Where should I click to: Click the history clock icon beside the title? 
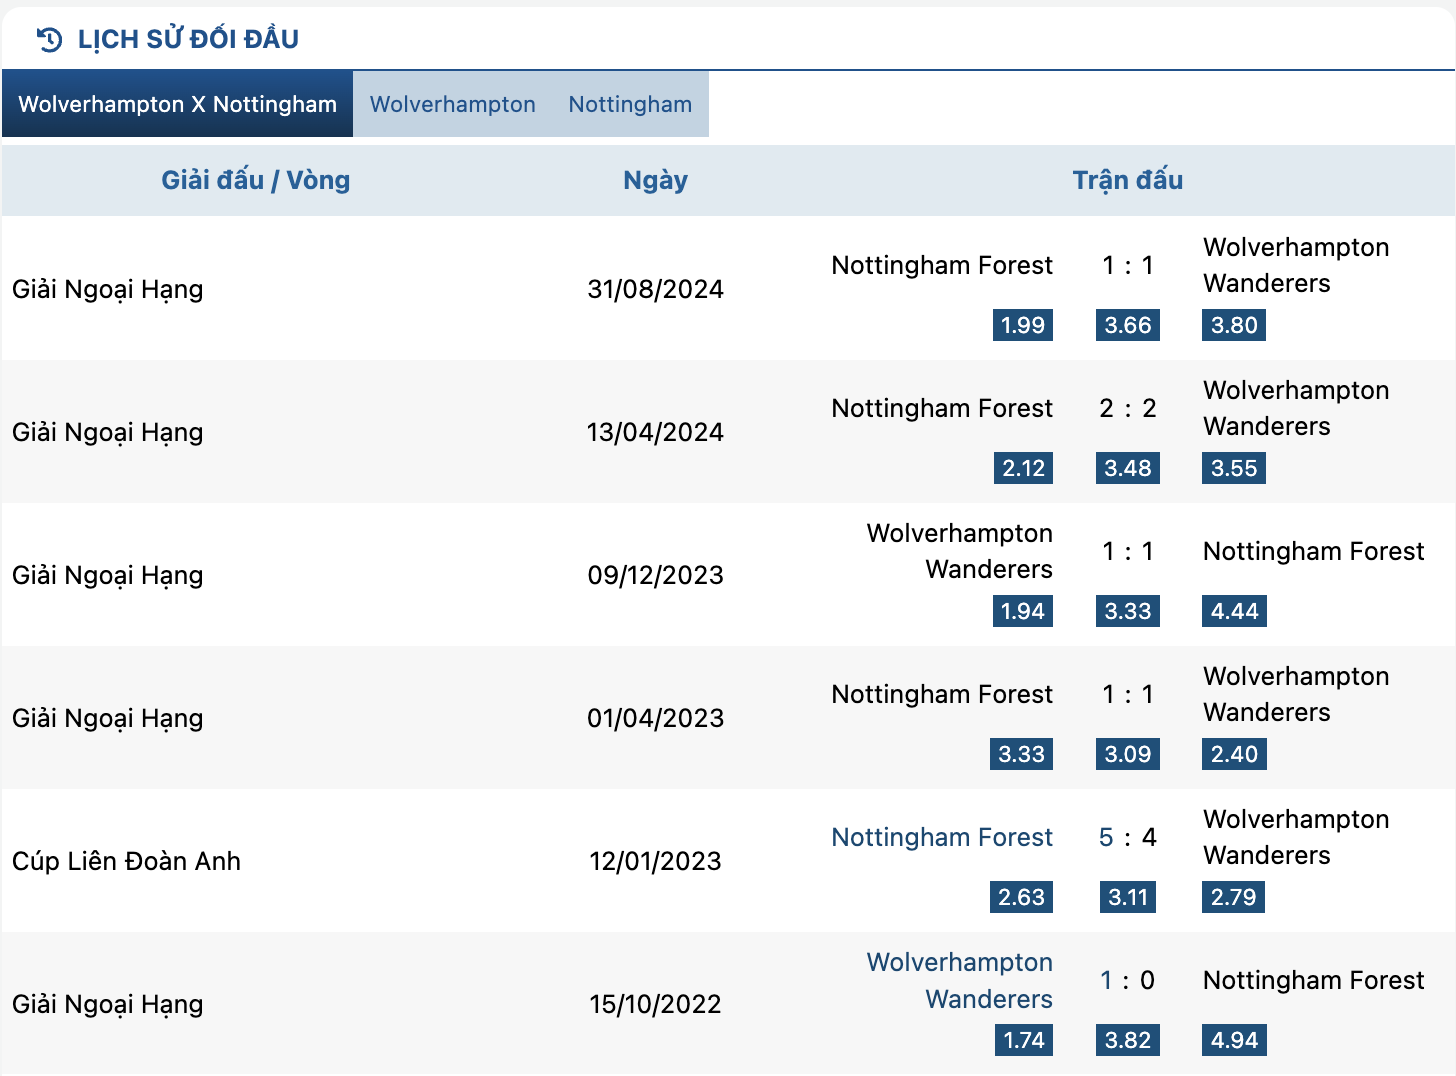(49, 39)
